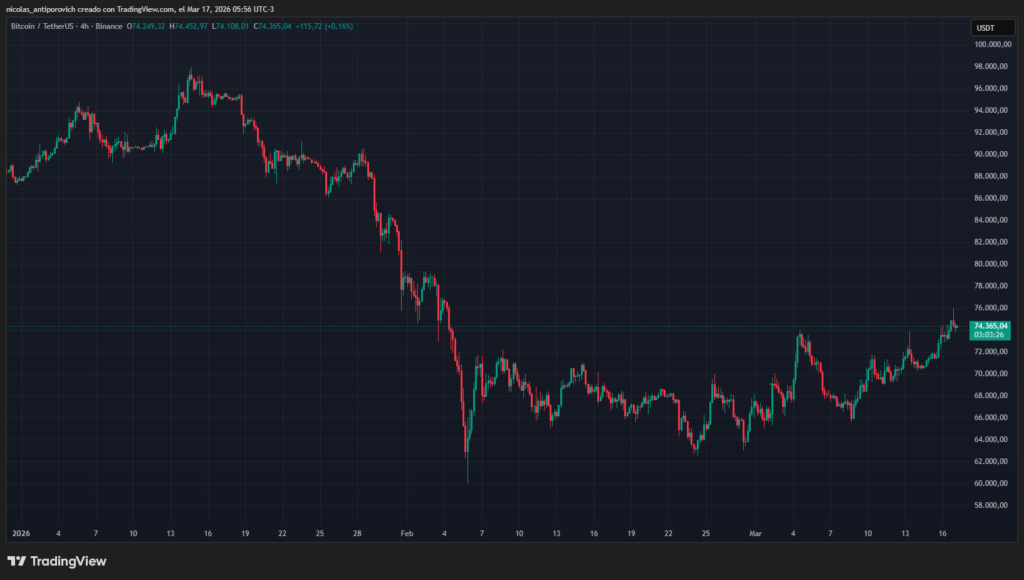
Task: Click the TradingView logo icon
Action: (18, 562)
